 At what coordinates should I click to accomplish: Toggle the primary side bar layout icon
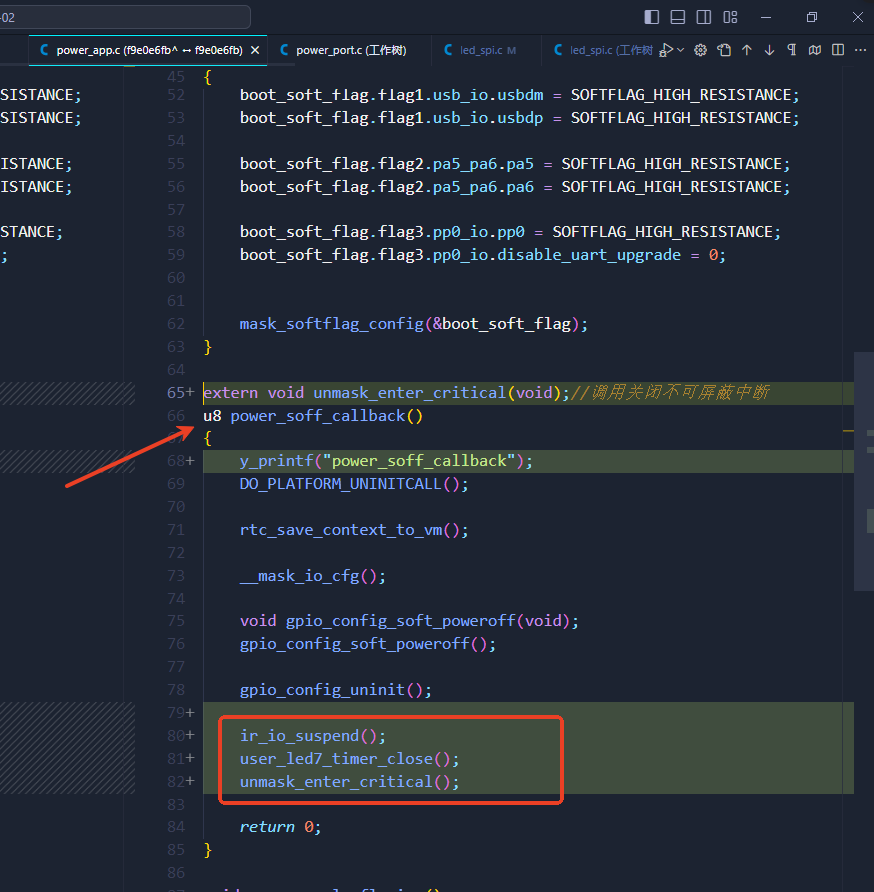click(652, 17)
